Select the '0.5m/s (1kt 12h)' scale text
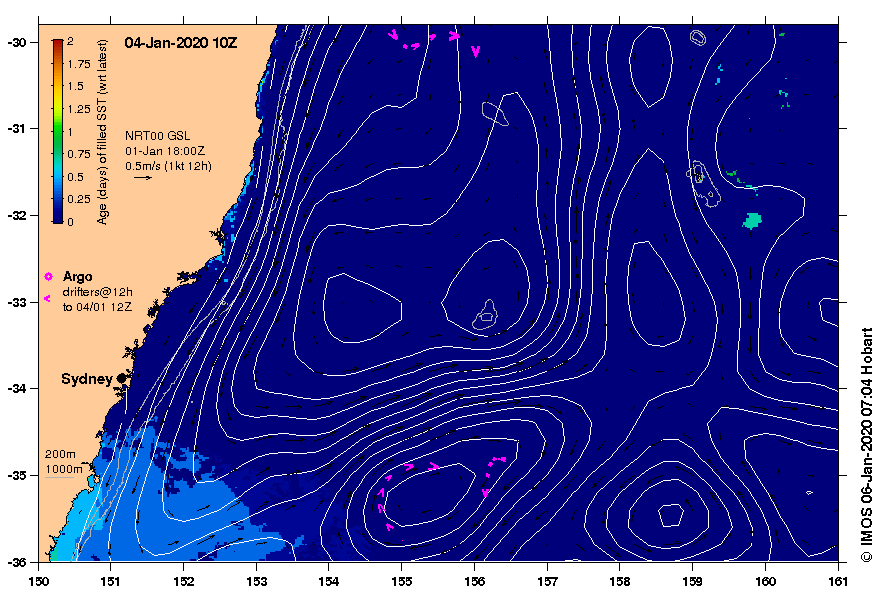The height and width of the screenshot is (600, 879). tap(168, 166)
